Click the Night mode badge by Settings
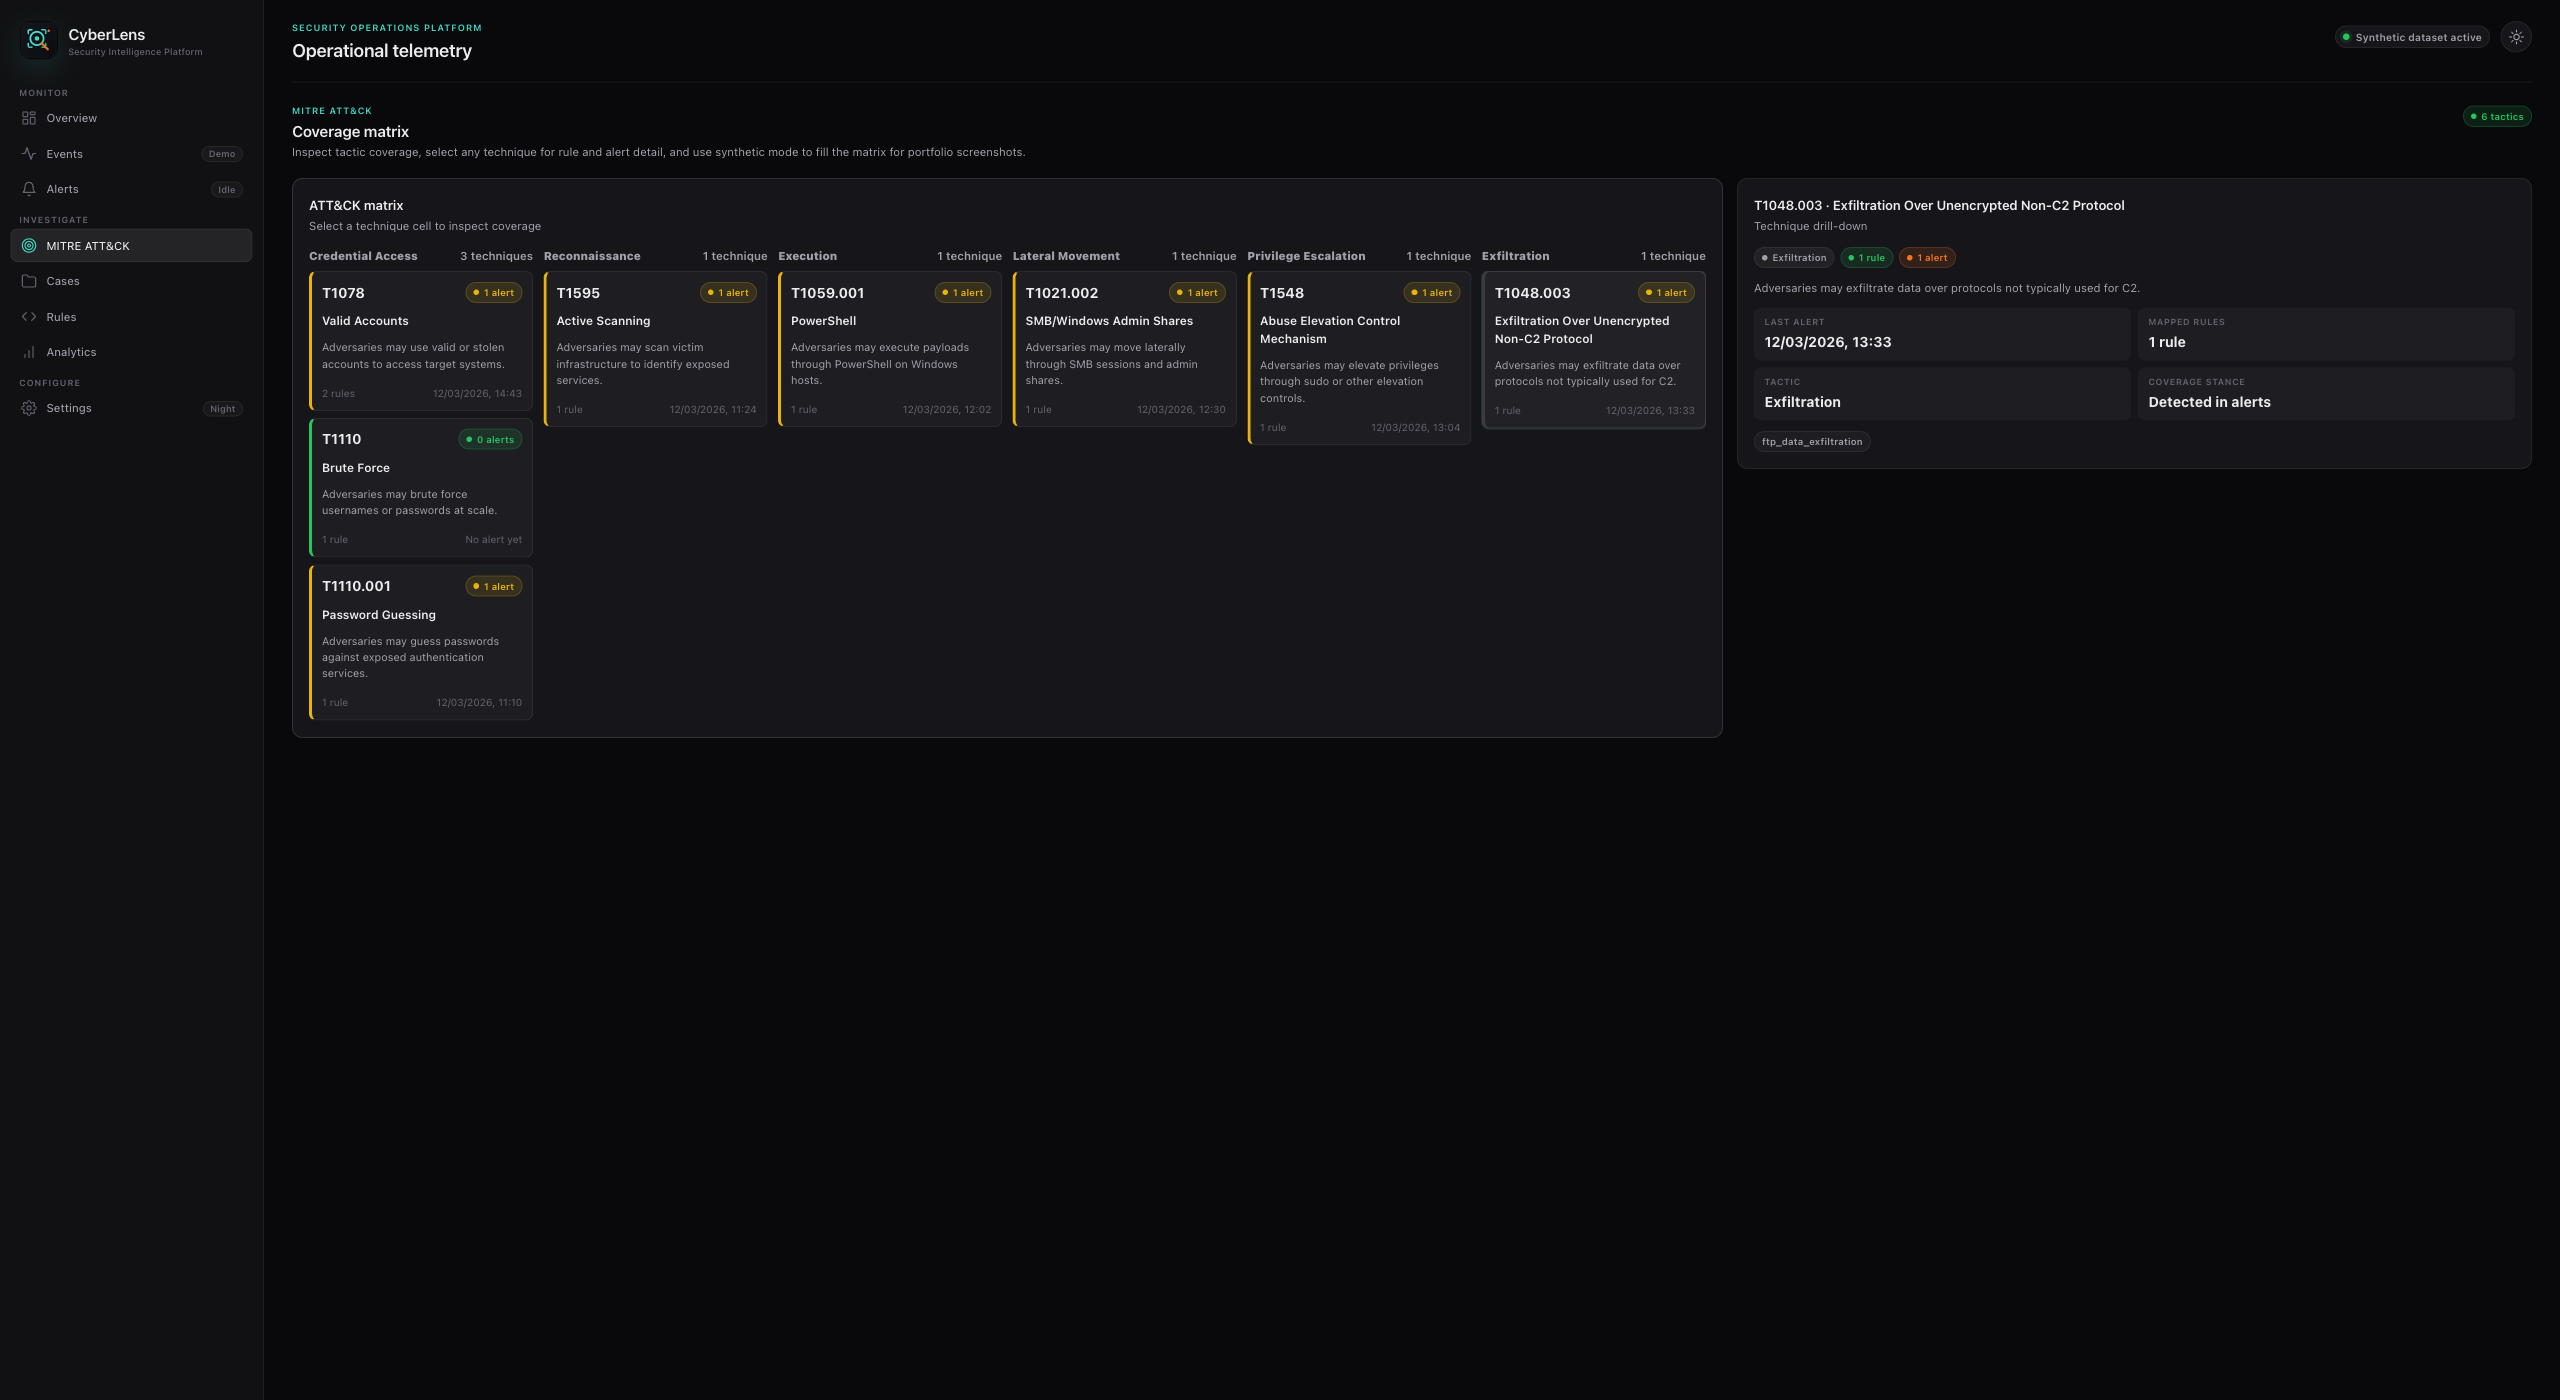The height and width of the screenshot is (1400, 2560). pyautogui.click(x=222, y=409)
